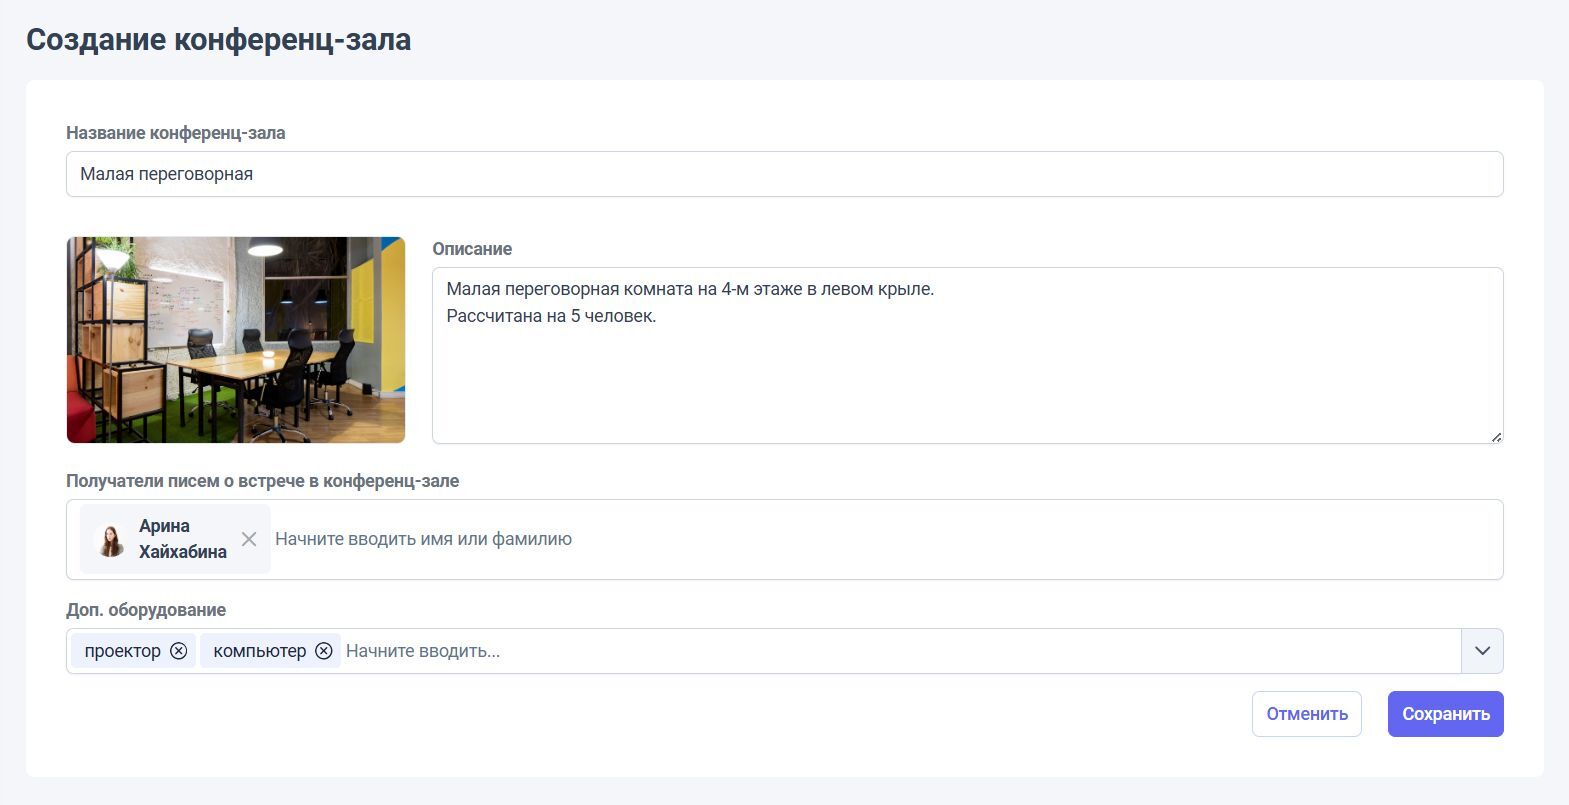The height and width of the screenshot is (805, 1569).
Task: Remove the компьютер equipment tag
Action: coord(324,651)
